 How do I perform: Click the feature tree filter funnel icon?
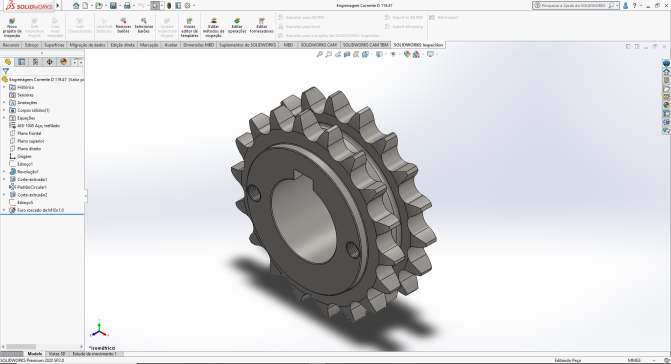coord(6,71)
